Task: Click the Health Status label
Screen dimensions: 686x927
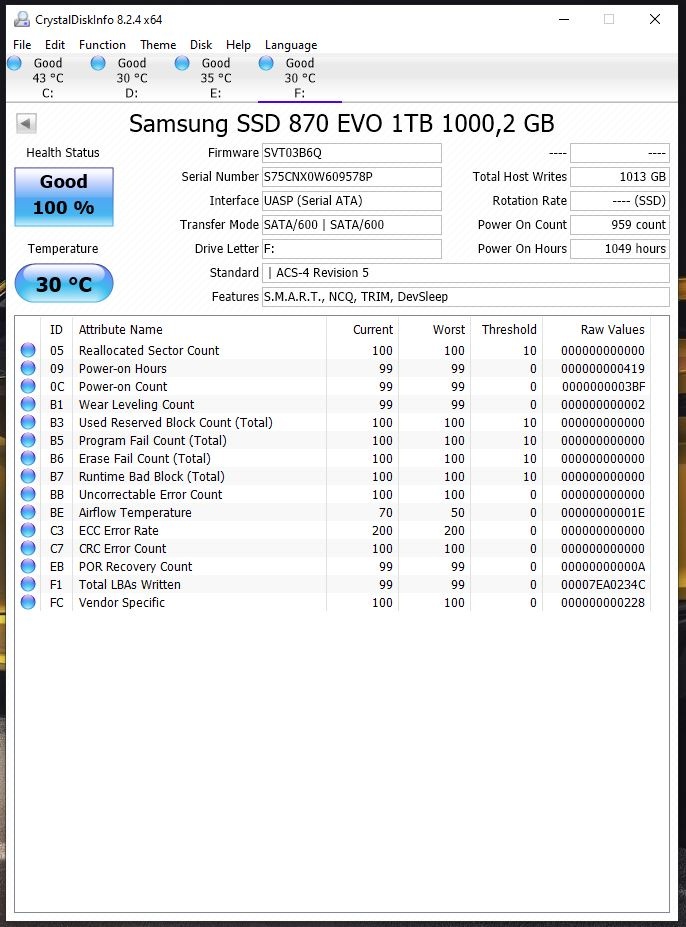Action: click(63, 153)
